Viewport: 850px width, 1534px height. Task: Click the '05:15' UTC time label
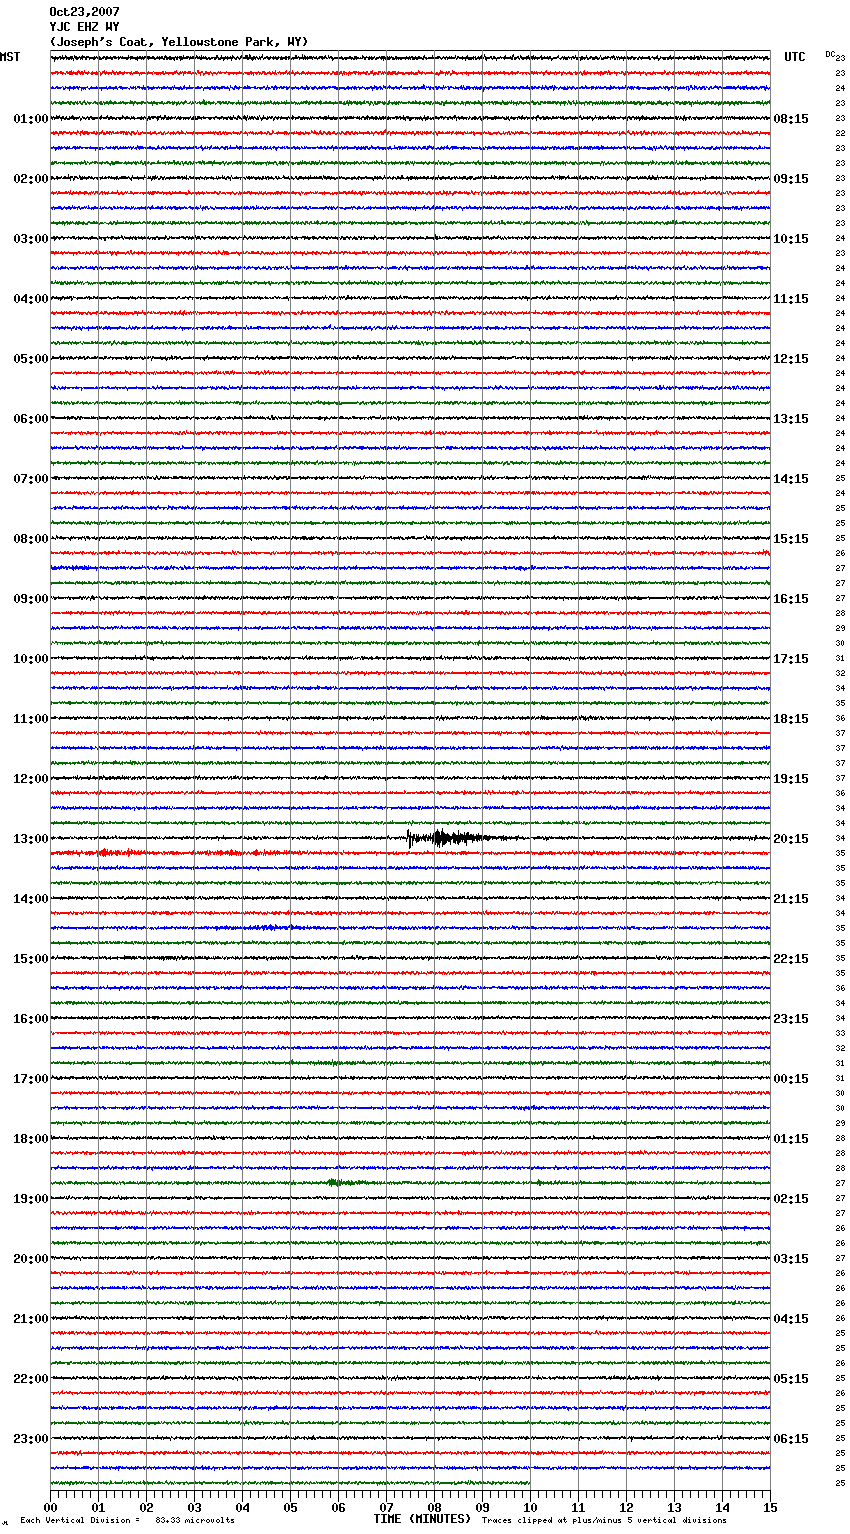(x=791, y=1379)
